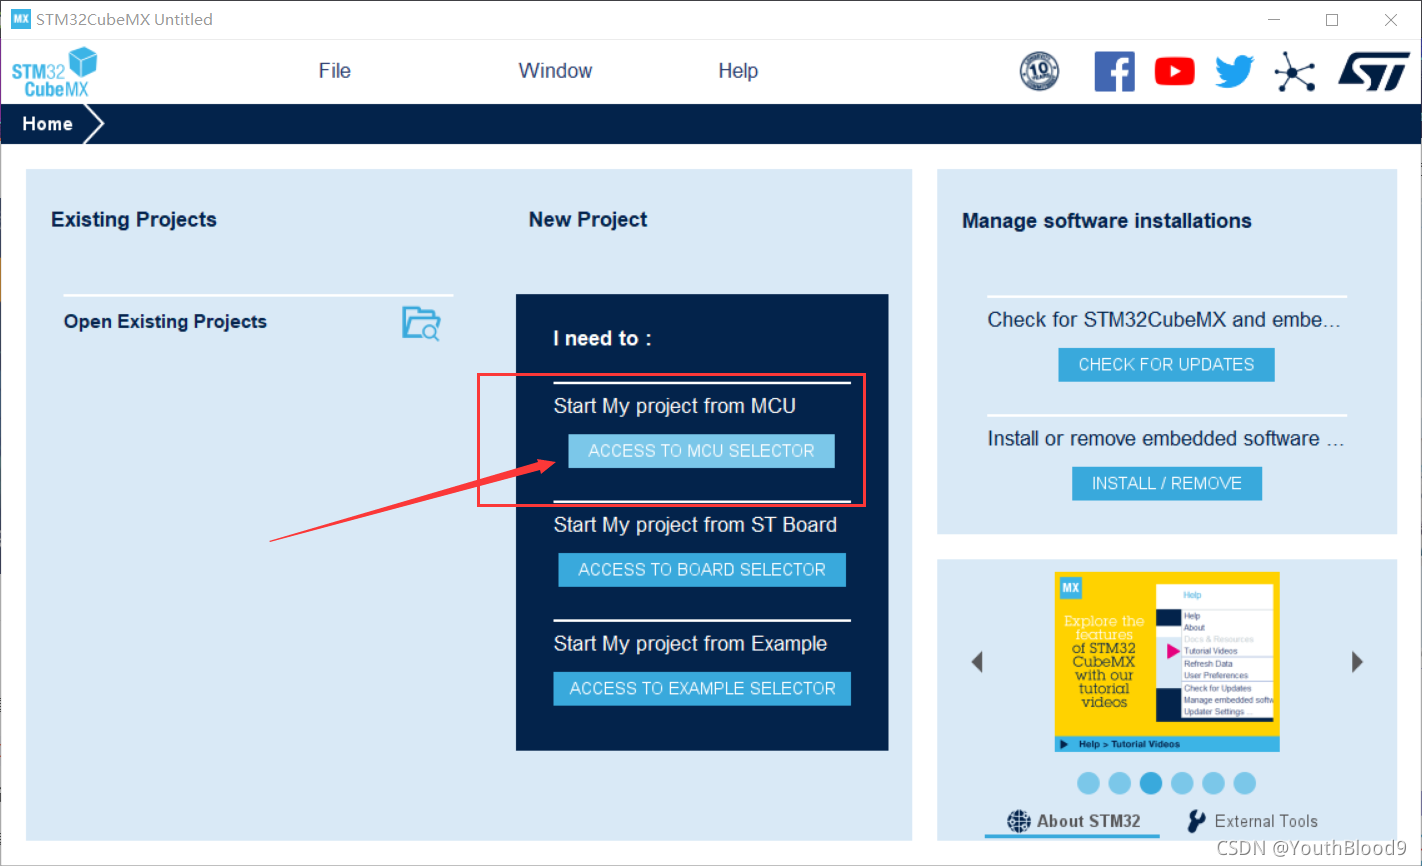
Task: Open the YouTube icon link
Action: (1174, 72)
